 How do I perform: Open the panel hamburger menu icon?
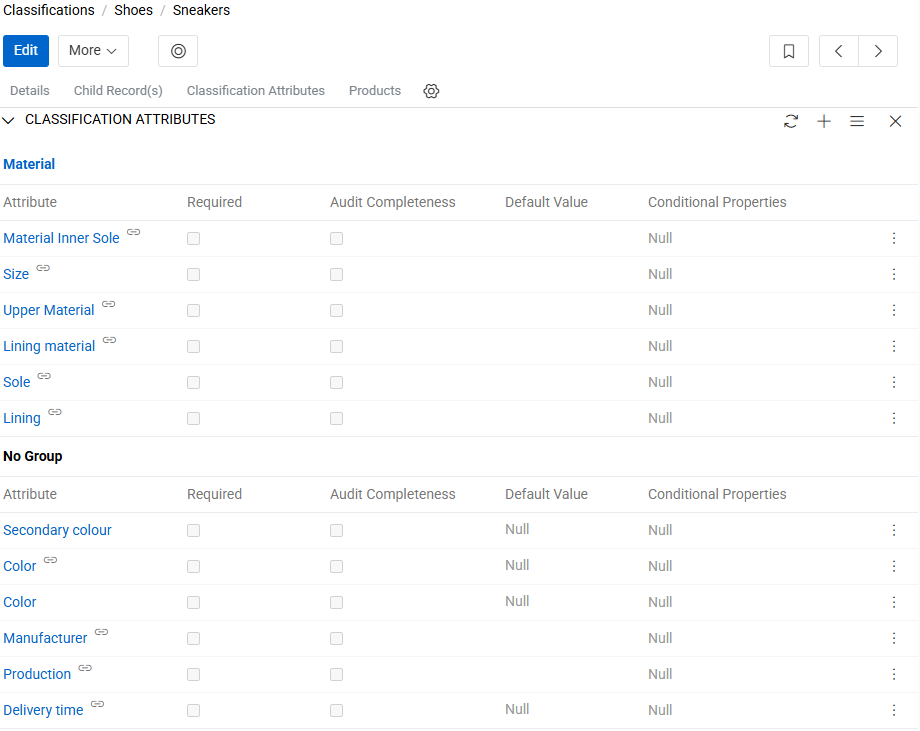857,121
